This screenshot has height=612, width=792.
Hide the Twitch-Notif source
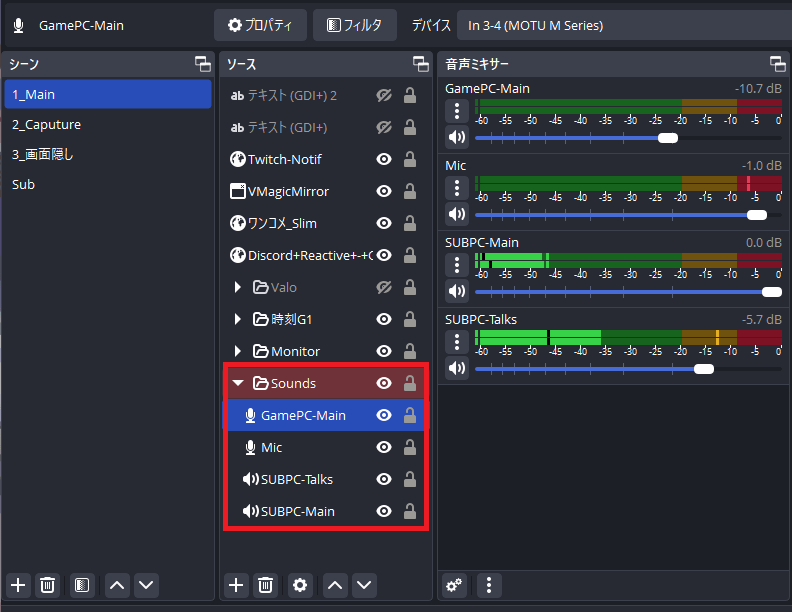coord(384,159)
